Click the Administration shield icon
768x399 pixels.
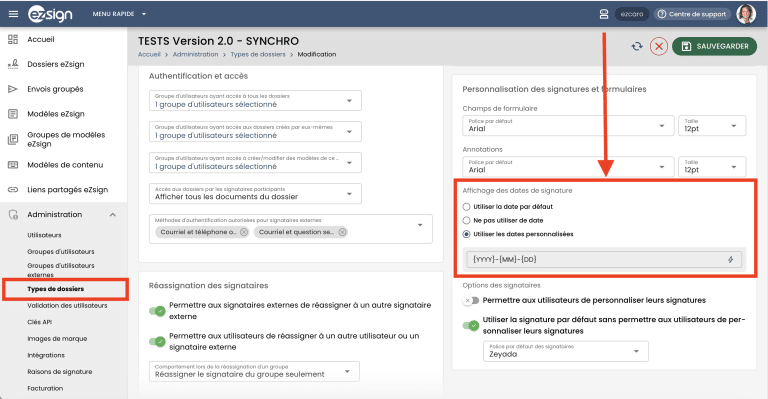(13, 214)
